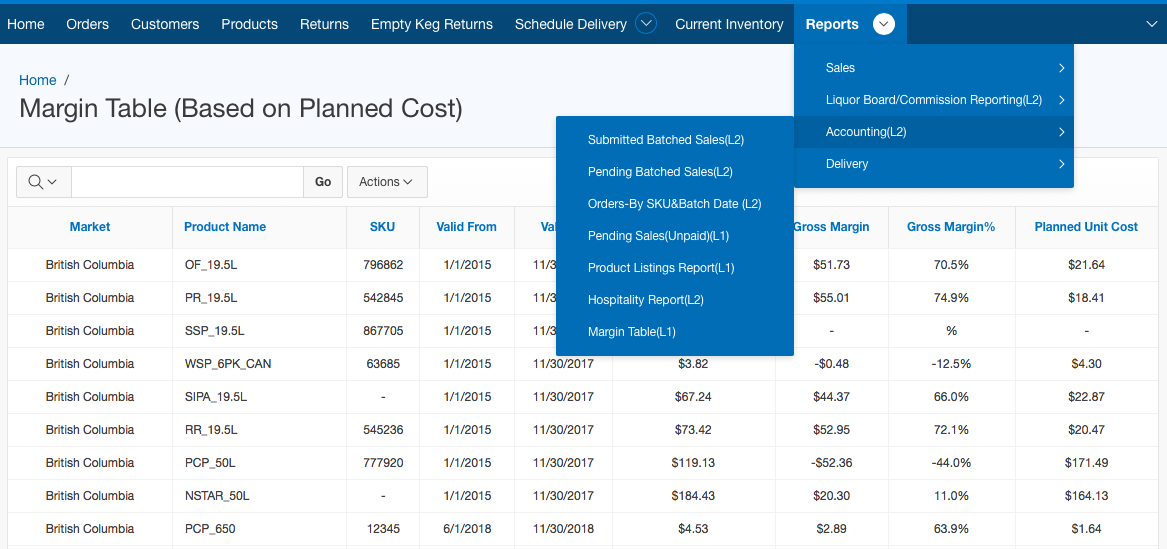
Task: Open the far-right navigation overflow chevron
Action: pos(1151,24)
